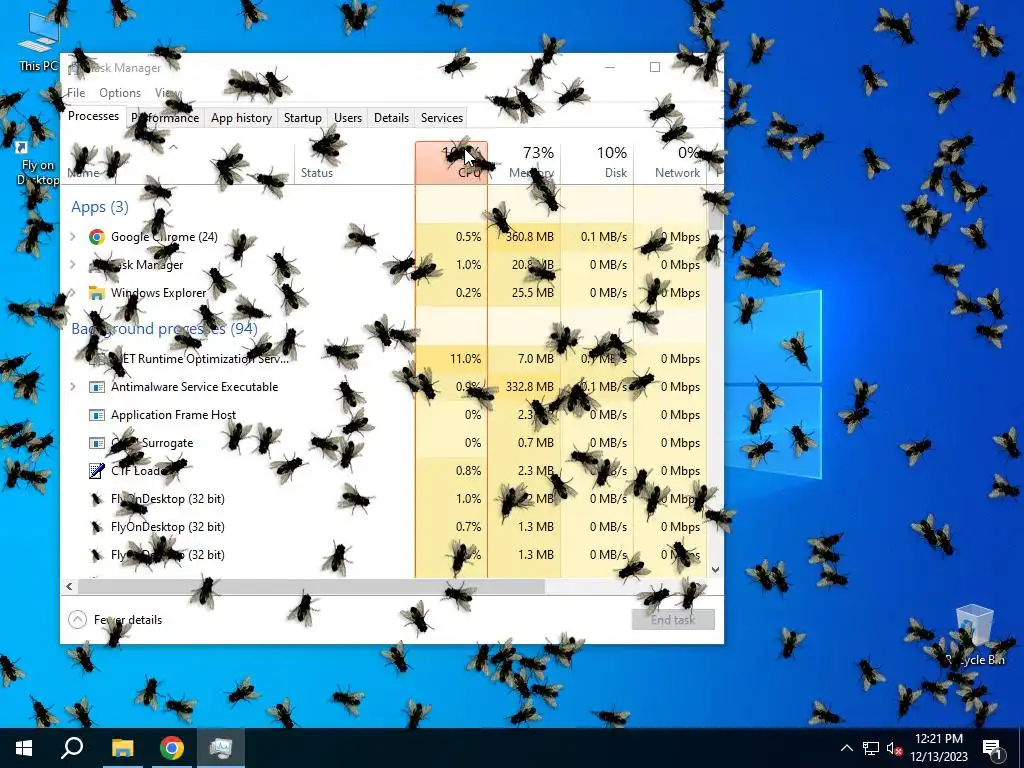The image size is (1024, 768).
Task: Select the Application Frame Host name
Action: [x=174, y=415]
